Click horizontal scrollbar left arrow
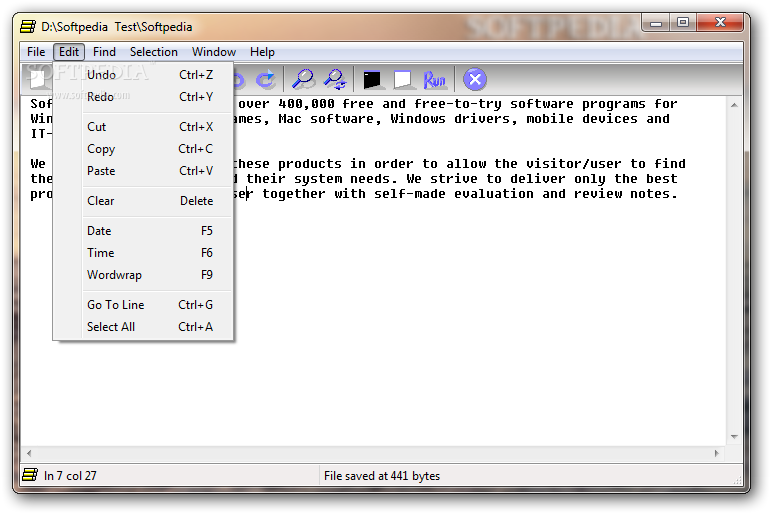This screenshot has height=514, width=771. (29, 453)
